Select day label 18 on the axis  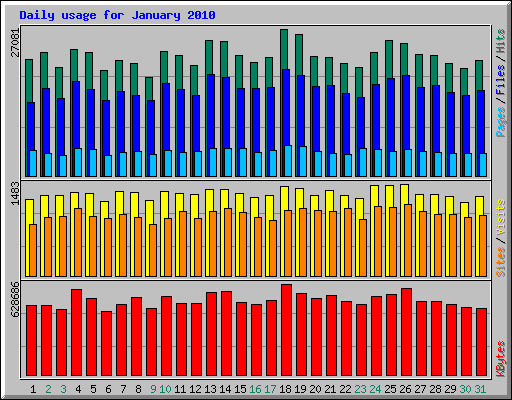(x=285, y=389)
